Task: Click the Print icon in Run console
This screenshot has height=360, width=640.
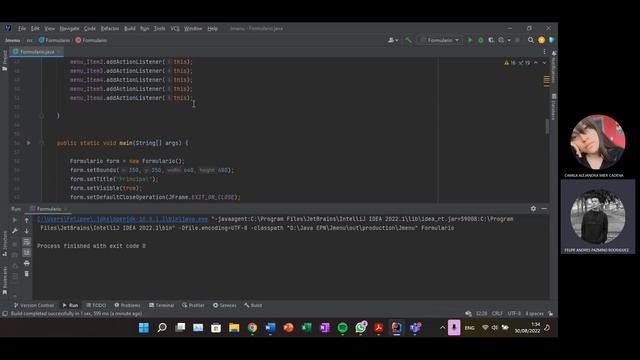Action: tap(27, 263)
